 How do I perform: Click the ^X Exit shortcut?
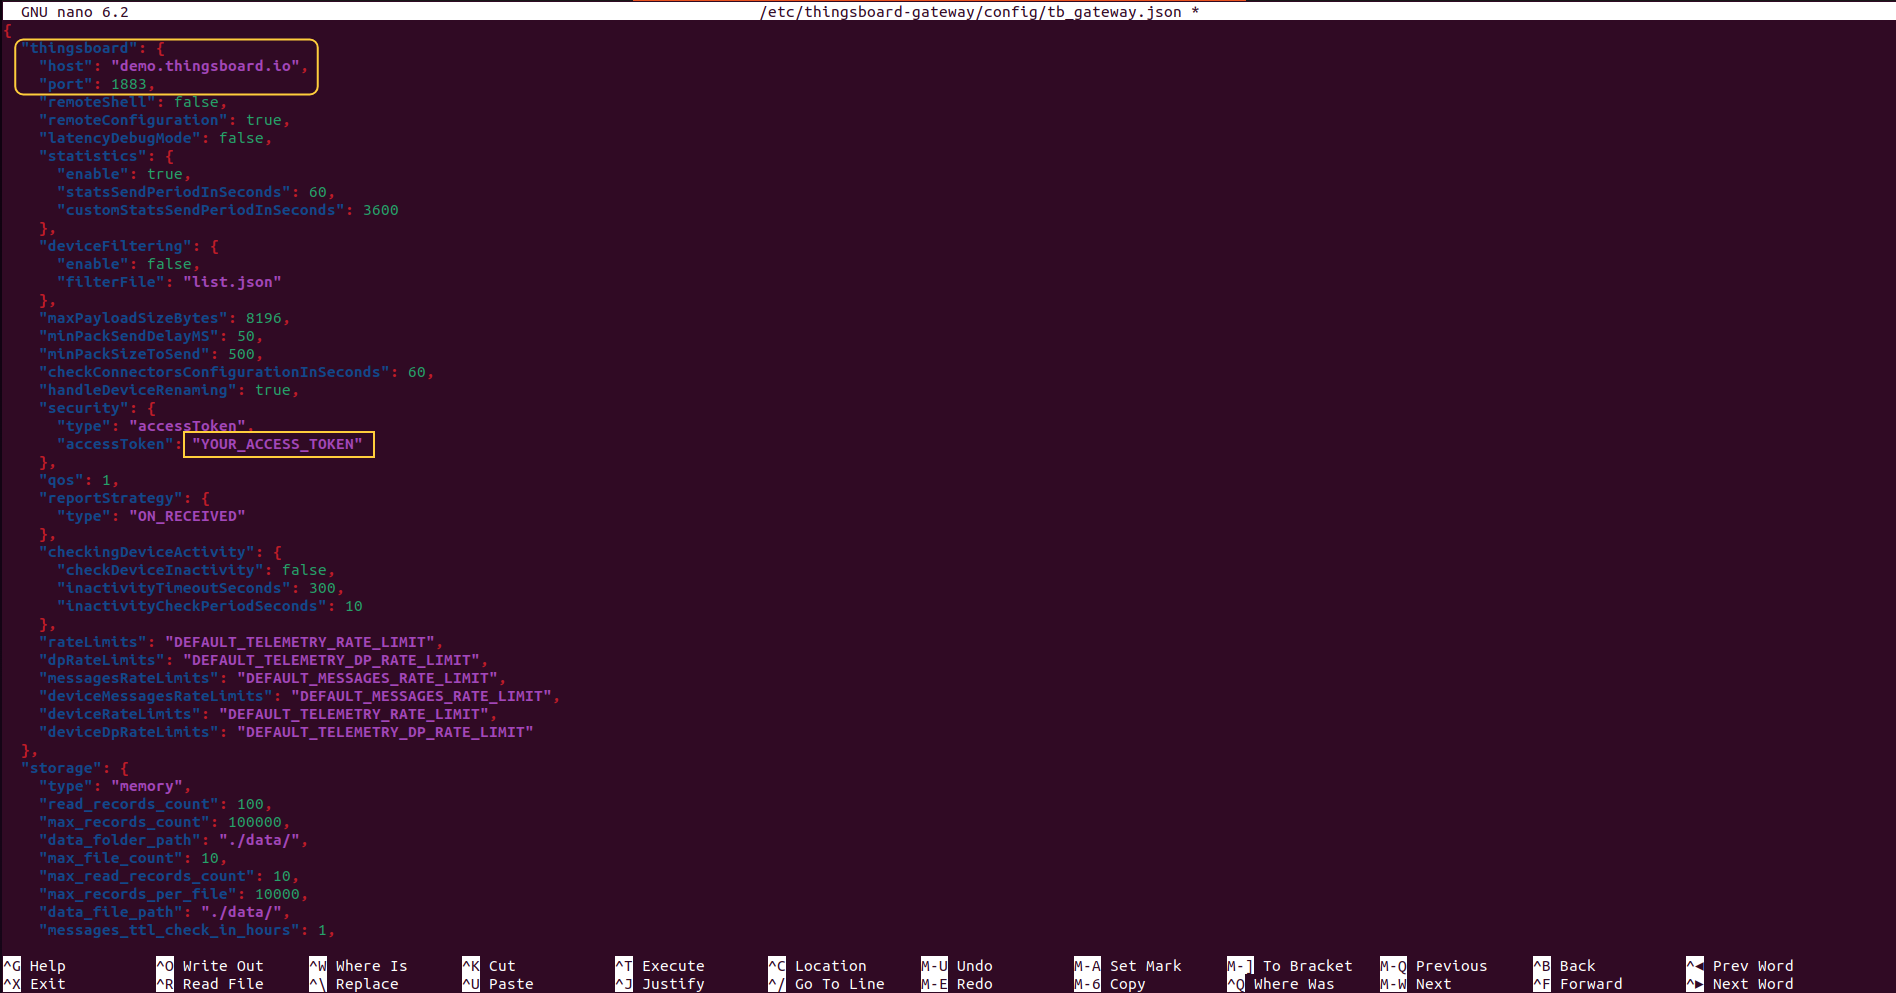tap(34, 984)
